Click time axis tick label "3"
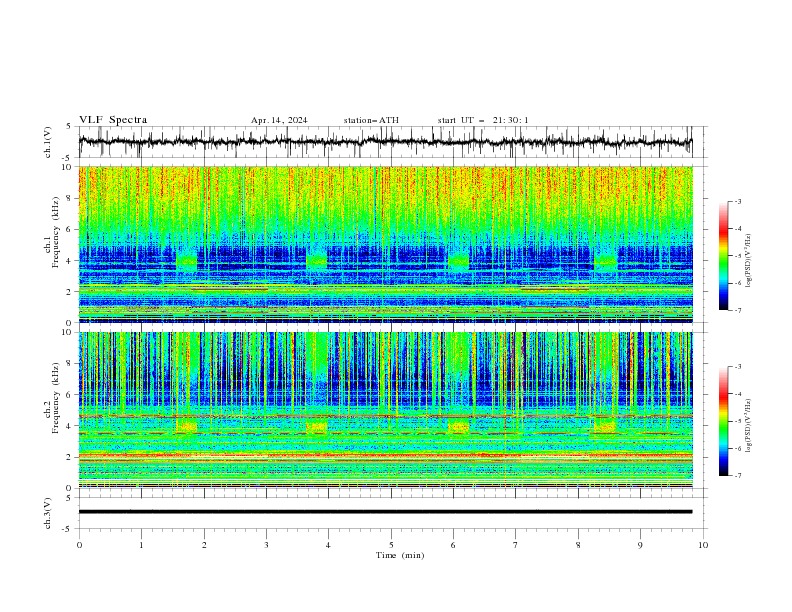The width and height of the screenshot is (792, 612). point(266,545)
